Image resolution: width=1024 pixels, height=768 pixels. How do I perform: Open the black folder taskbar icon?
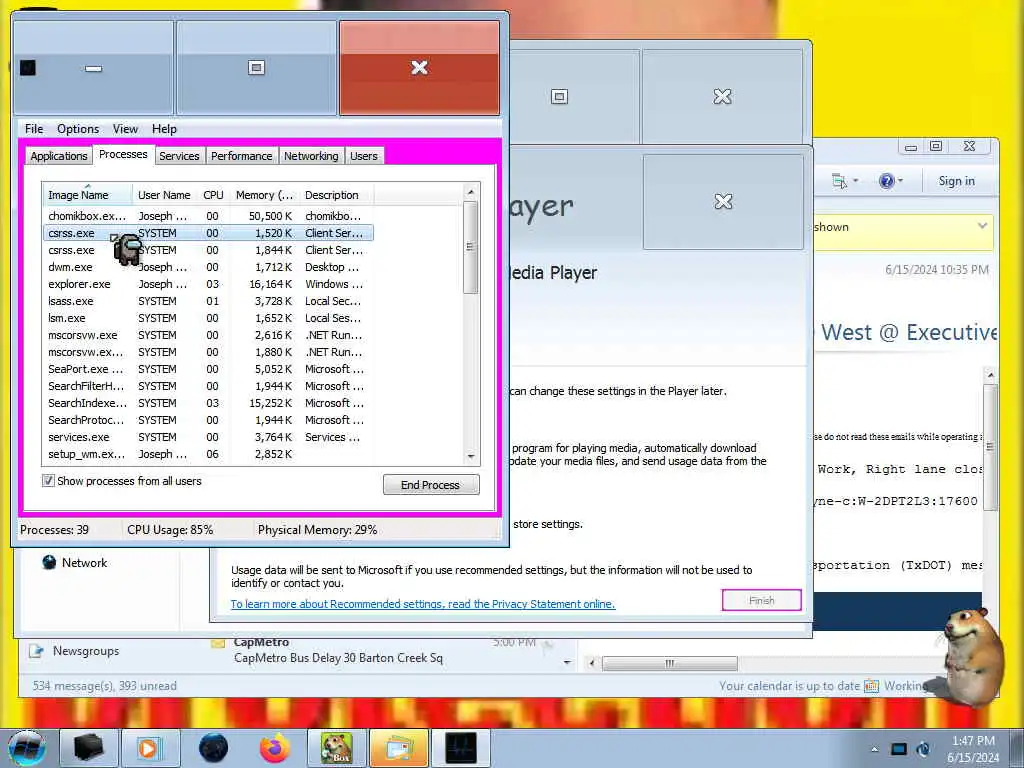pyautogui.click(x=89, y=748)
